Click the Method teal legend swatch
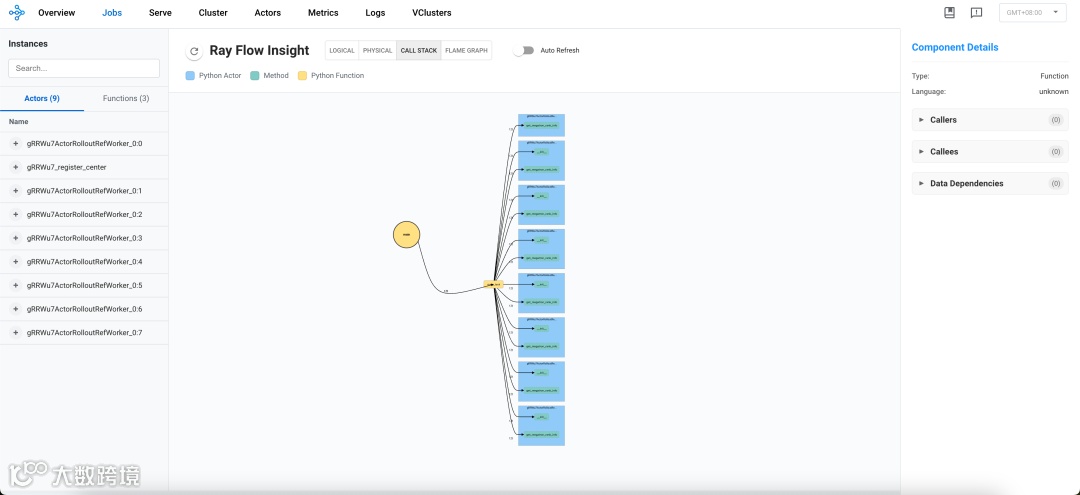This screenshot has height=495, width=1080. click(255, 76)
